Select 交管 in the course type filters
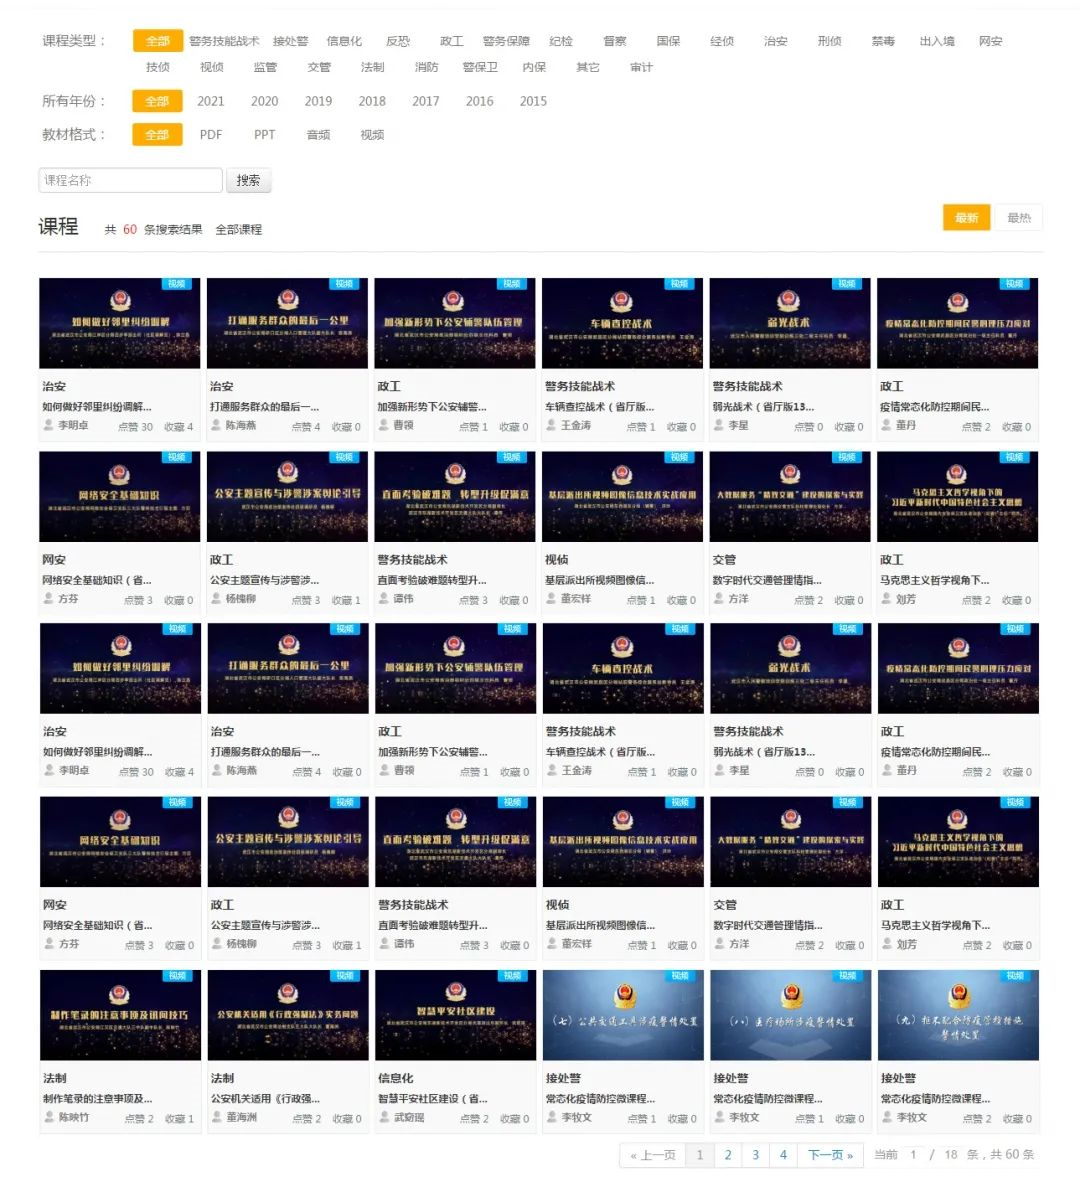The width and height of the screenshot is (1080, 1187). pos(319,67)
